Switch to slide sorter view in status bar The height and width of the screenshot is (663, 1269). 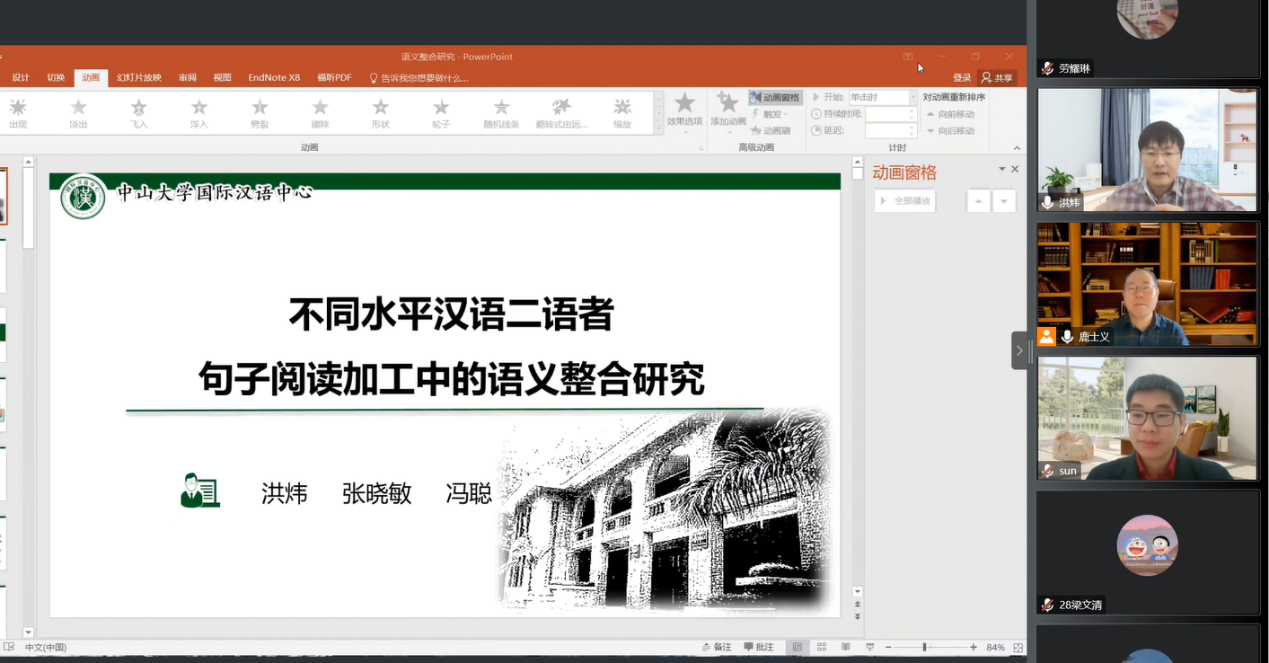821,647
